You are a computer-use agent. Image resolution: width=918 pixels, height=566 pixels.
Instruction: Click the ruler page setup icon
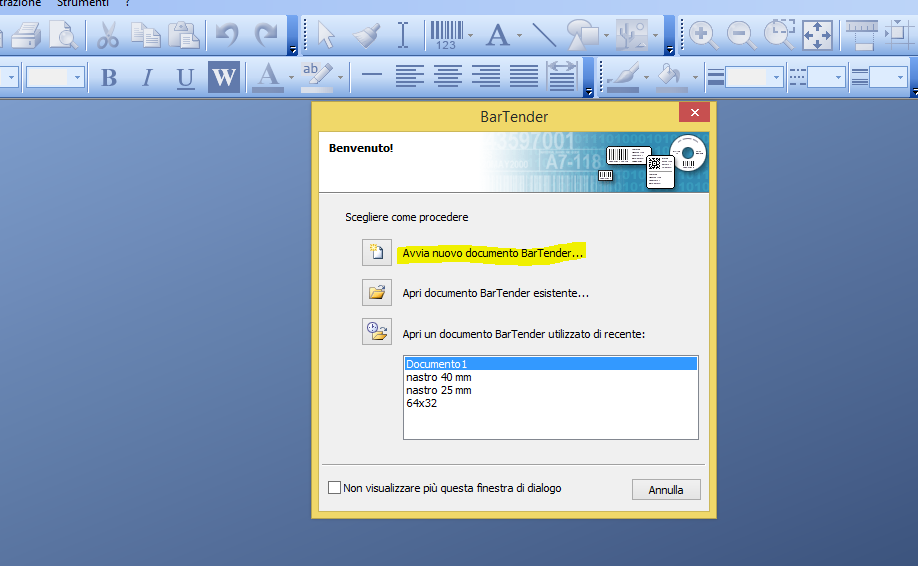coord(861,35)
